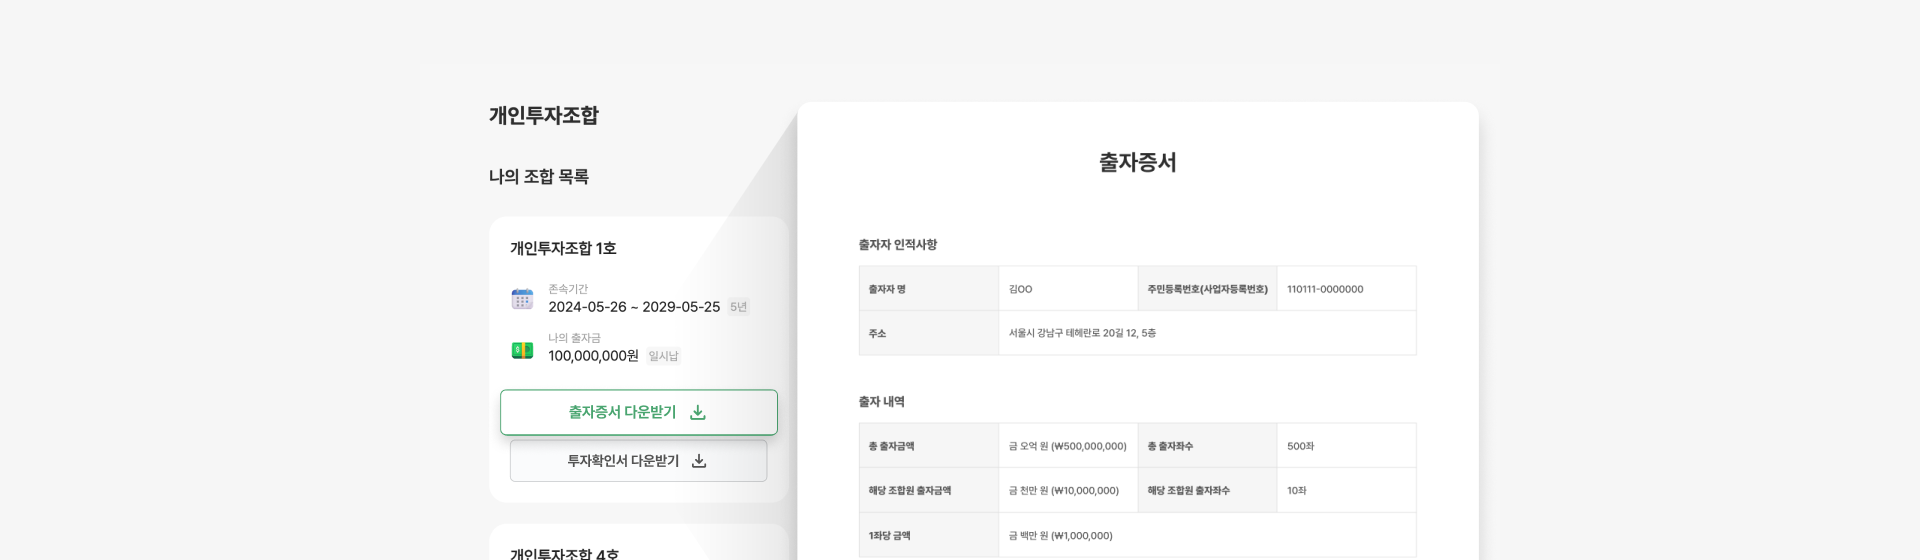
Task: Click the 나의 조합 목록 heading
Action: coord(538,177)
